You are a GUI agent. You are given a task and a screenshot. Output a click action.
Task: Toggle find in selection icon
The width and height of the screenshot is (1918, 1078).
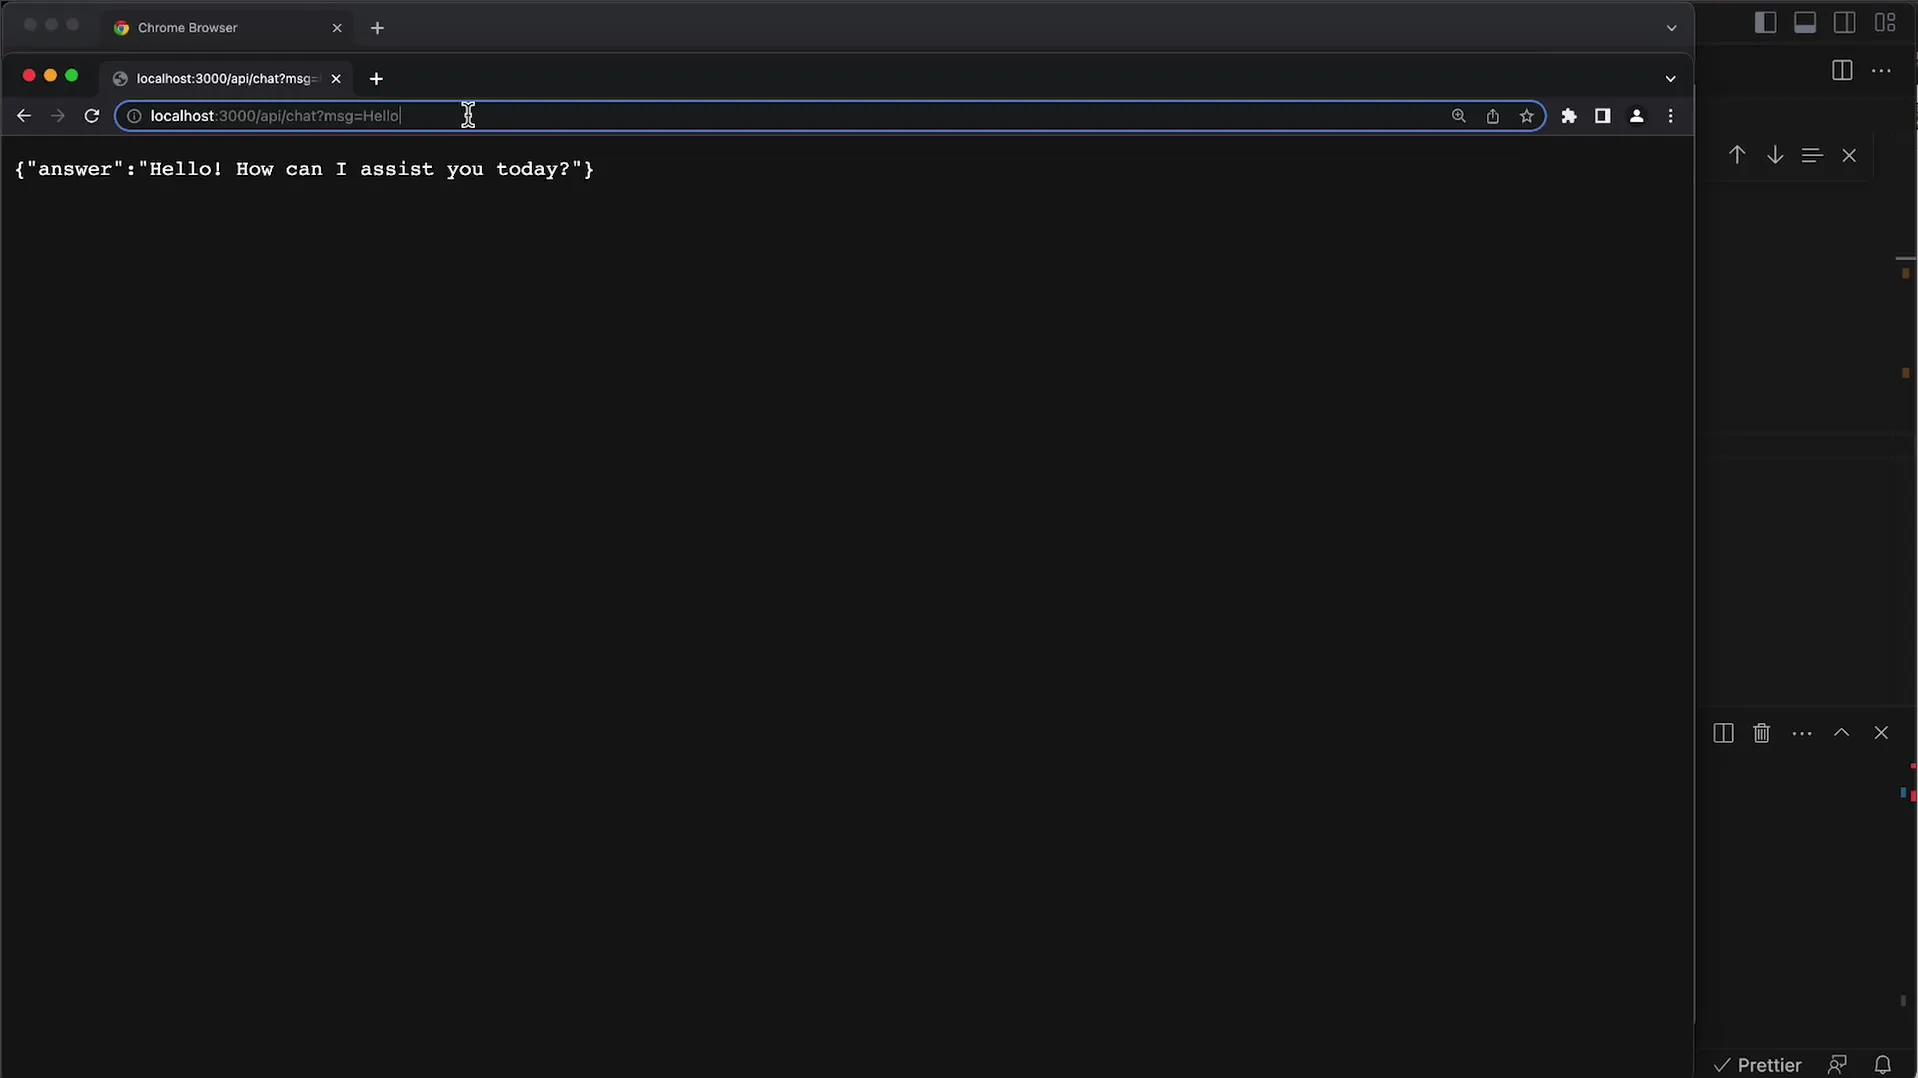click(x=1812, y=155)
